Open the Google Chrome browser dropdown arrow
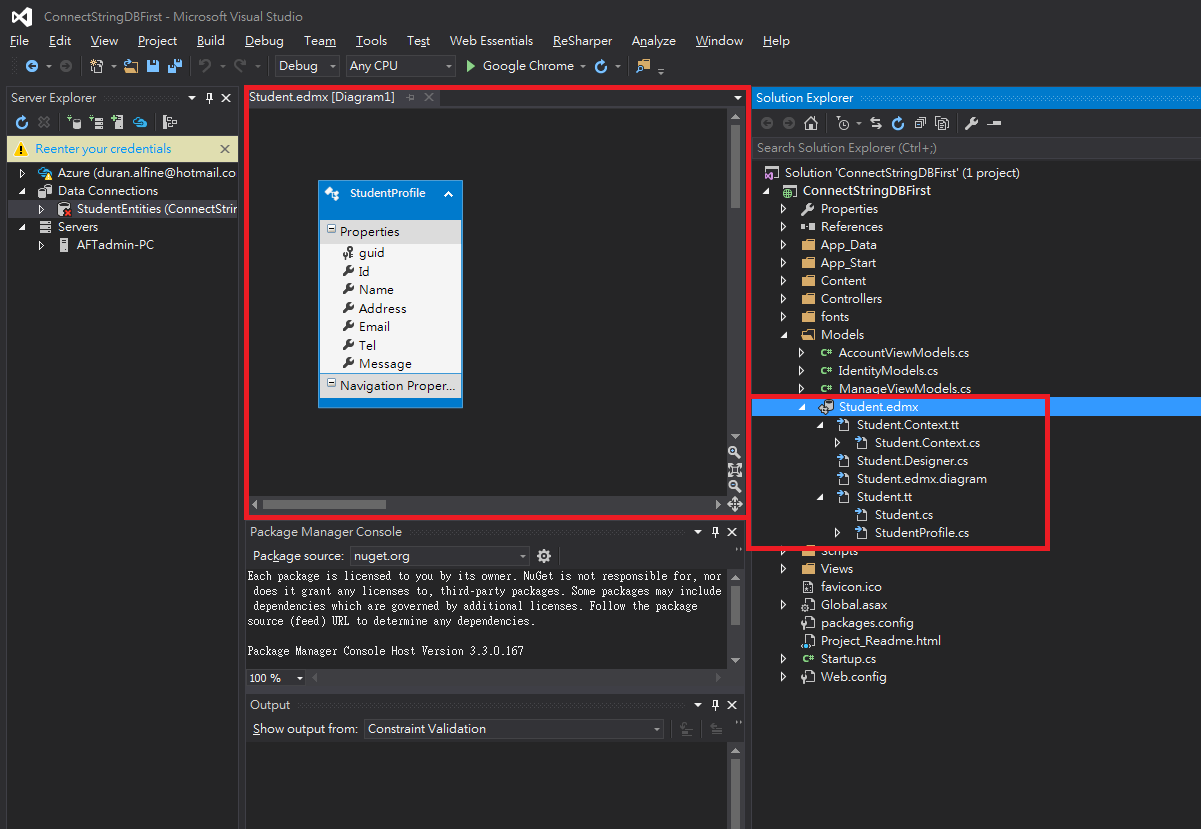Image resolution: width=1201 pixels, height=829 pixels. click(x=582, y=66)
